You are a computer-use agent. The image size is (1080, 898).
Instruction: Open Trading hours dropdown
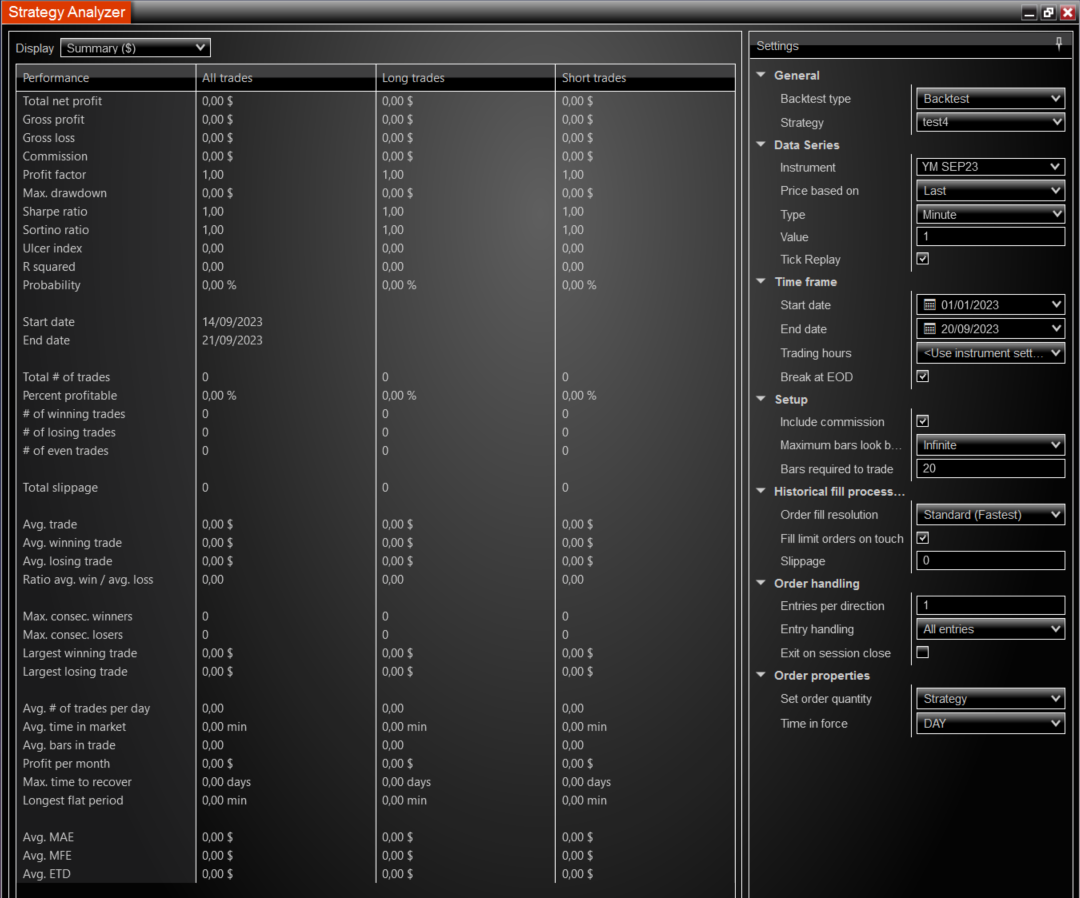pos(990,353)
